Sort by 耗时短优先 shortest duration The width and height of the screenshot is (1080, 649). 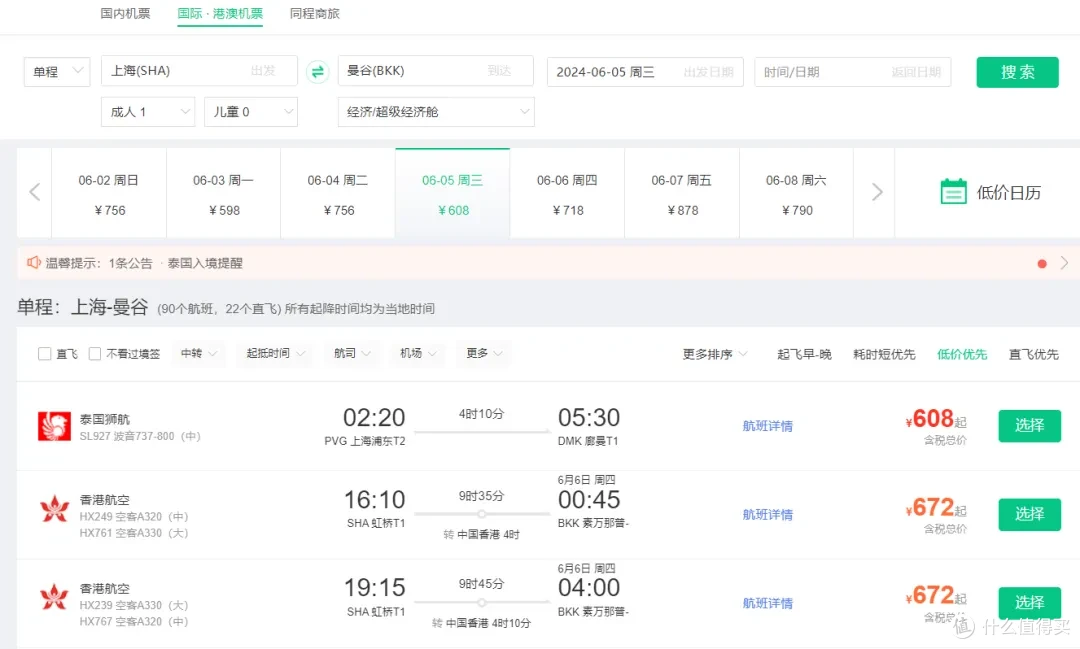(884, 354)
